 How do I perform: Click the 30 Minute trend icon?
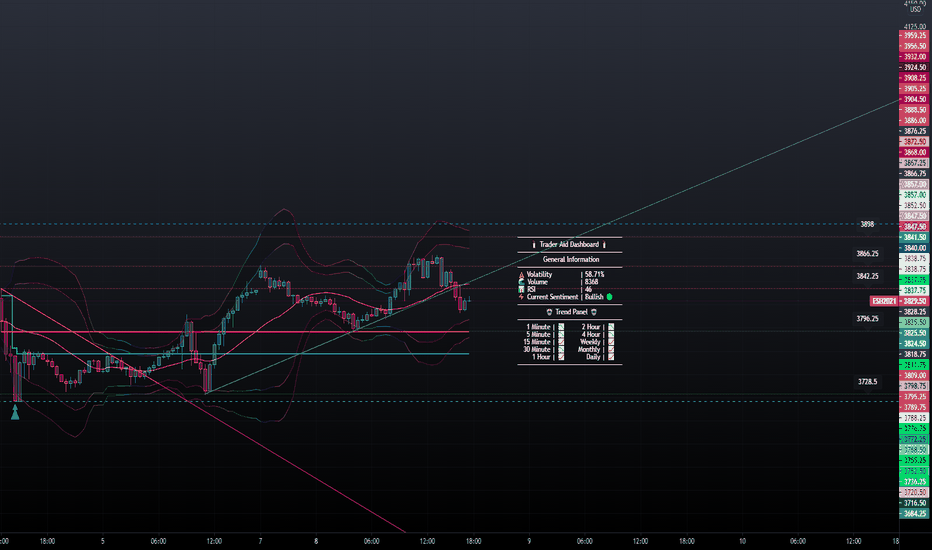tap(561, 350)
